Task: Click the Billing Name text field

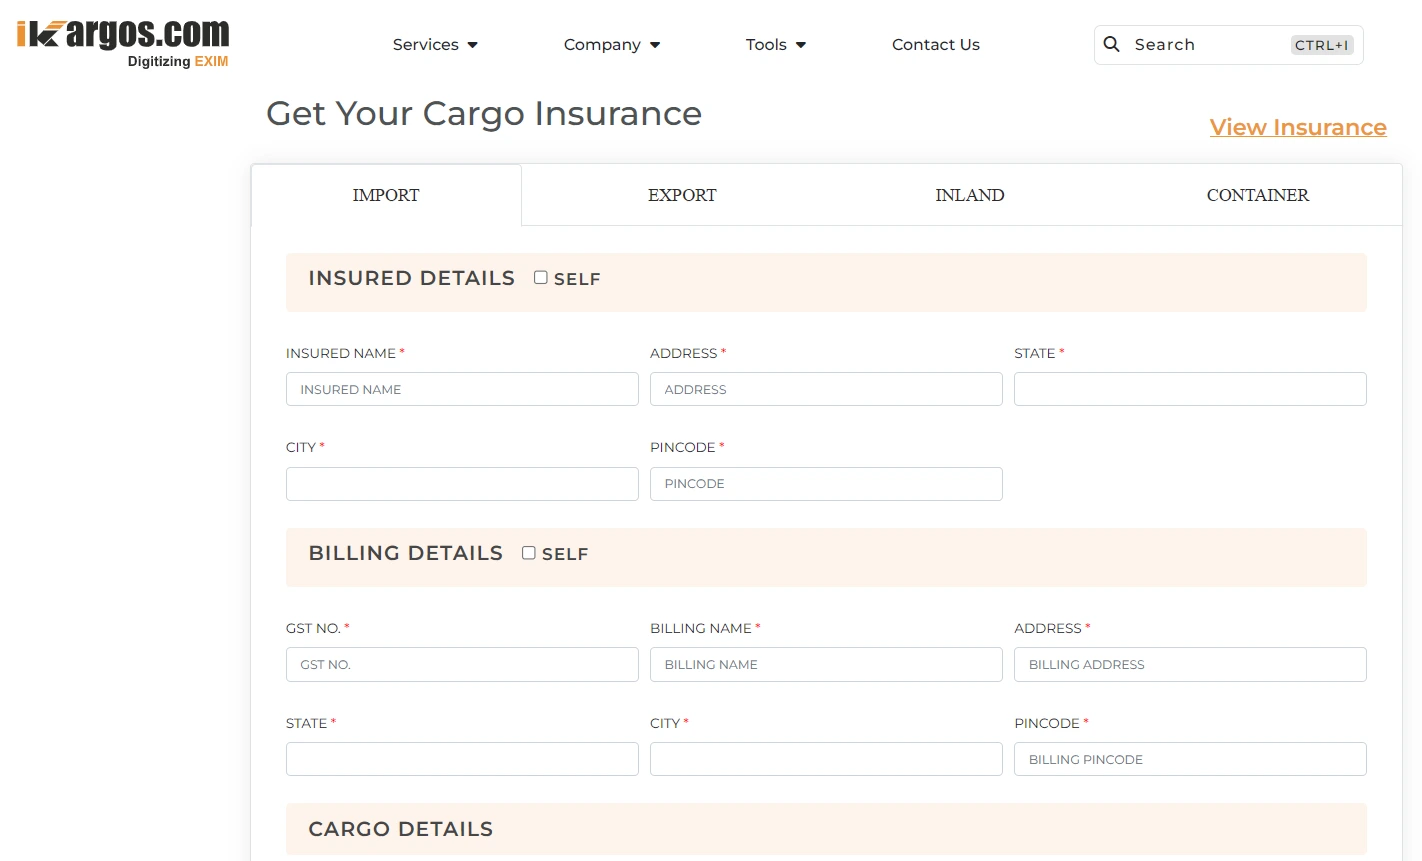Action: click(826, 665)
